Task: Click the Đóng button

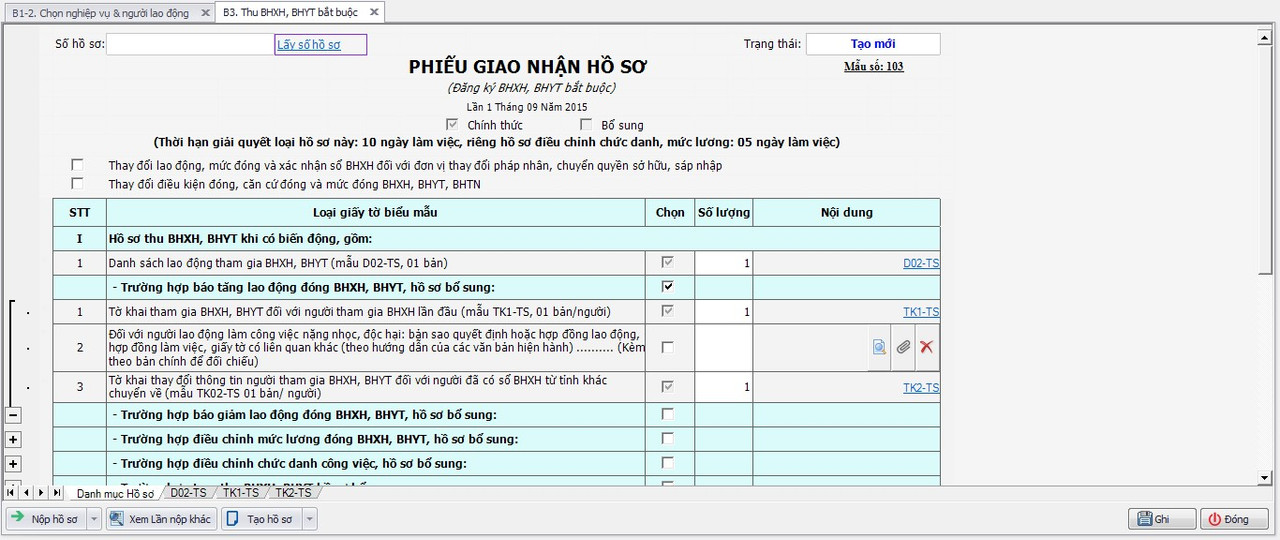Action: click(x=1234, y=519)
